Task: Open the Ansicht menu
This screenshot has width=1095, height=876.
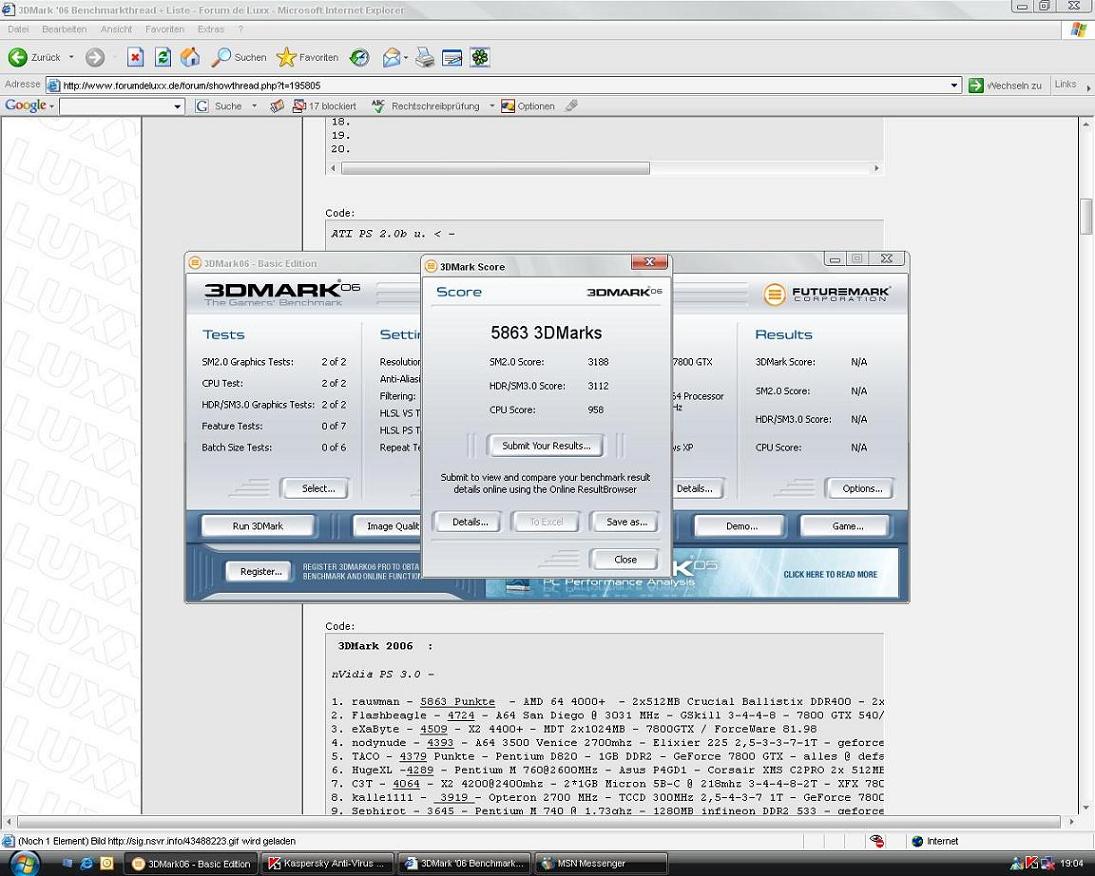Action: coord(116,29)
